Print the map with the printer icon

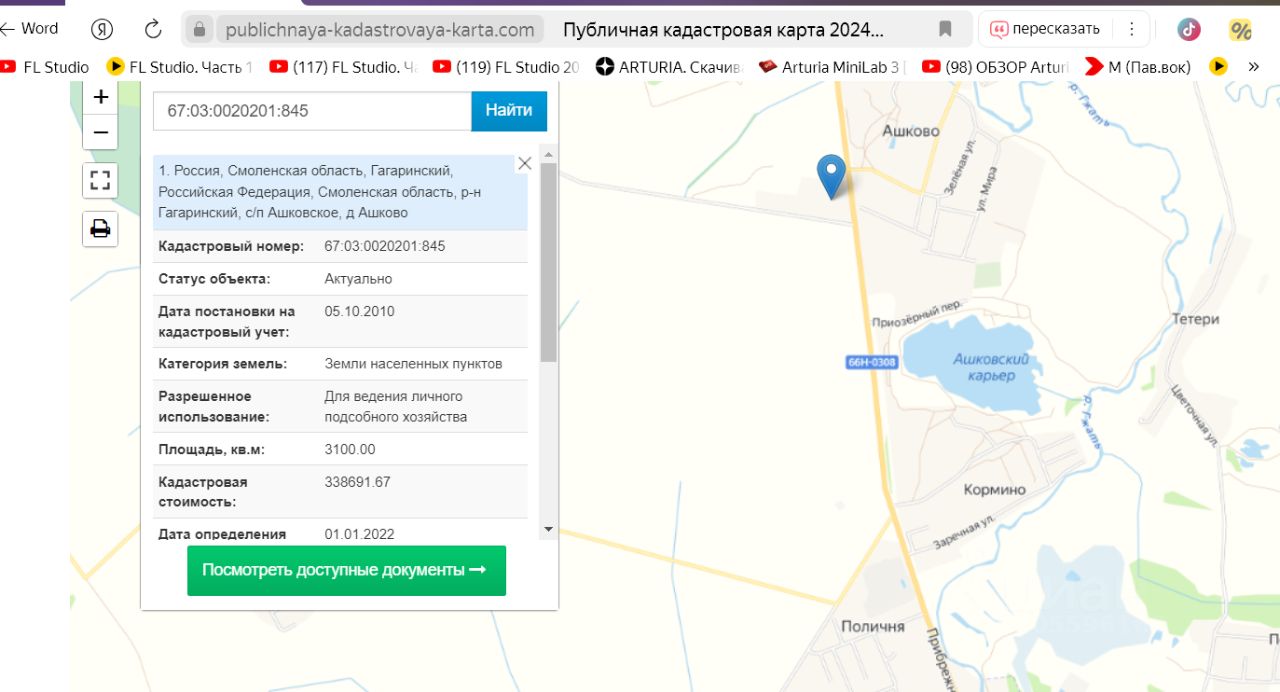click(100, 229)
